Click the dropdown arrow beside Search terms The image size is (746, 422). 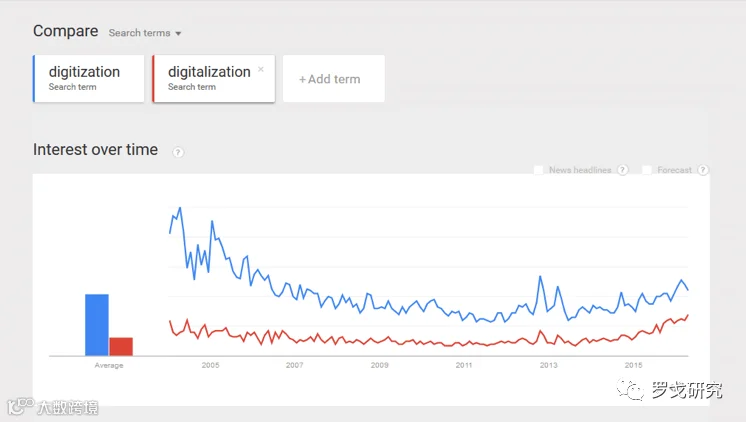pyautogui.click(x=178, y=34)
